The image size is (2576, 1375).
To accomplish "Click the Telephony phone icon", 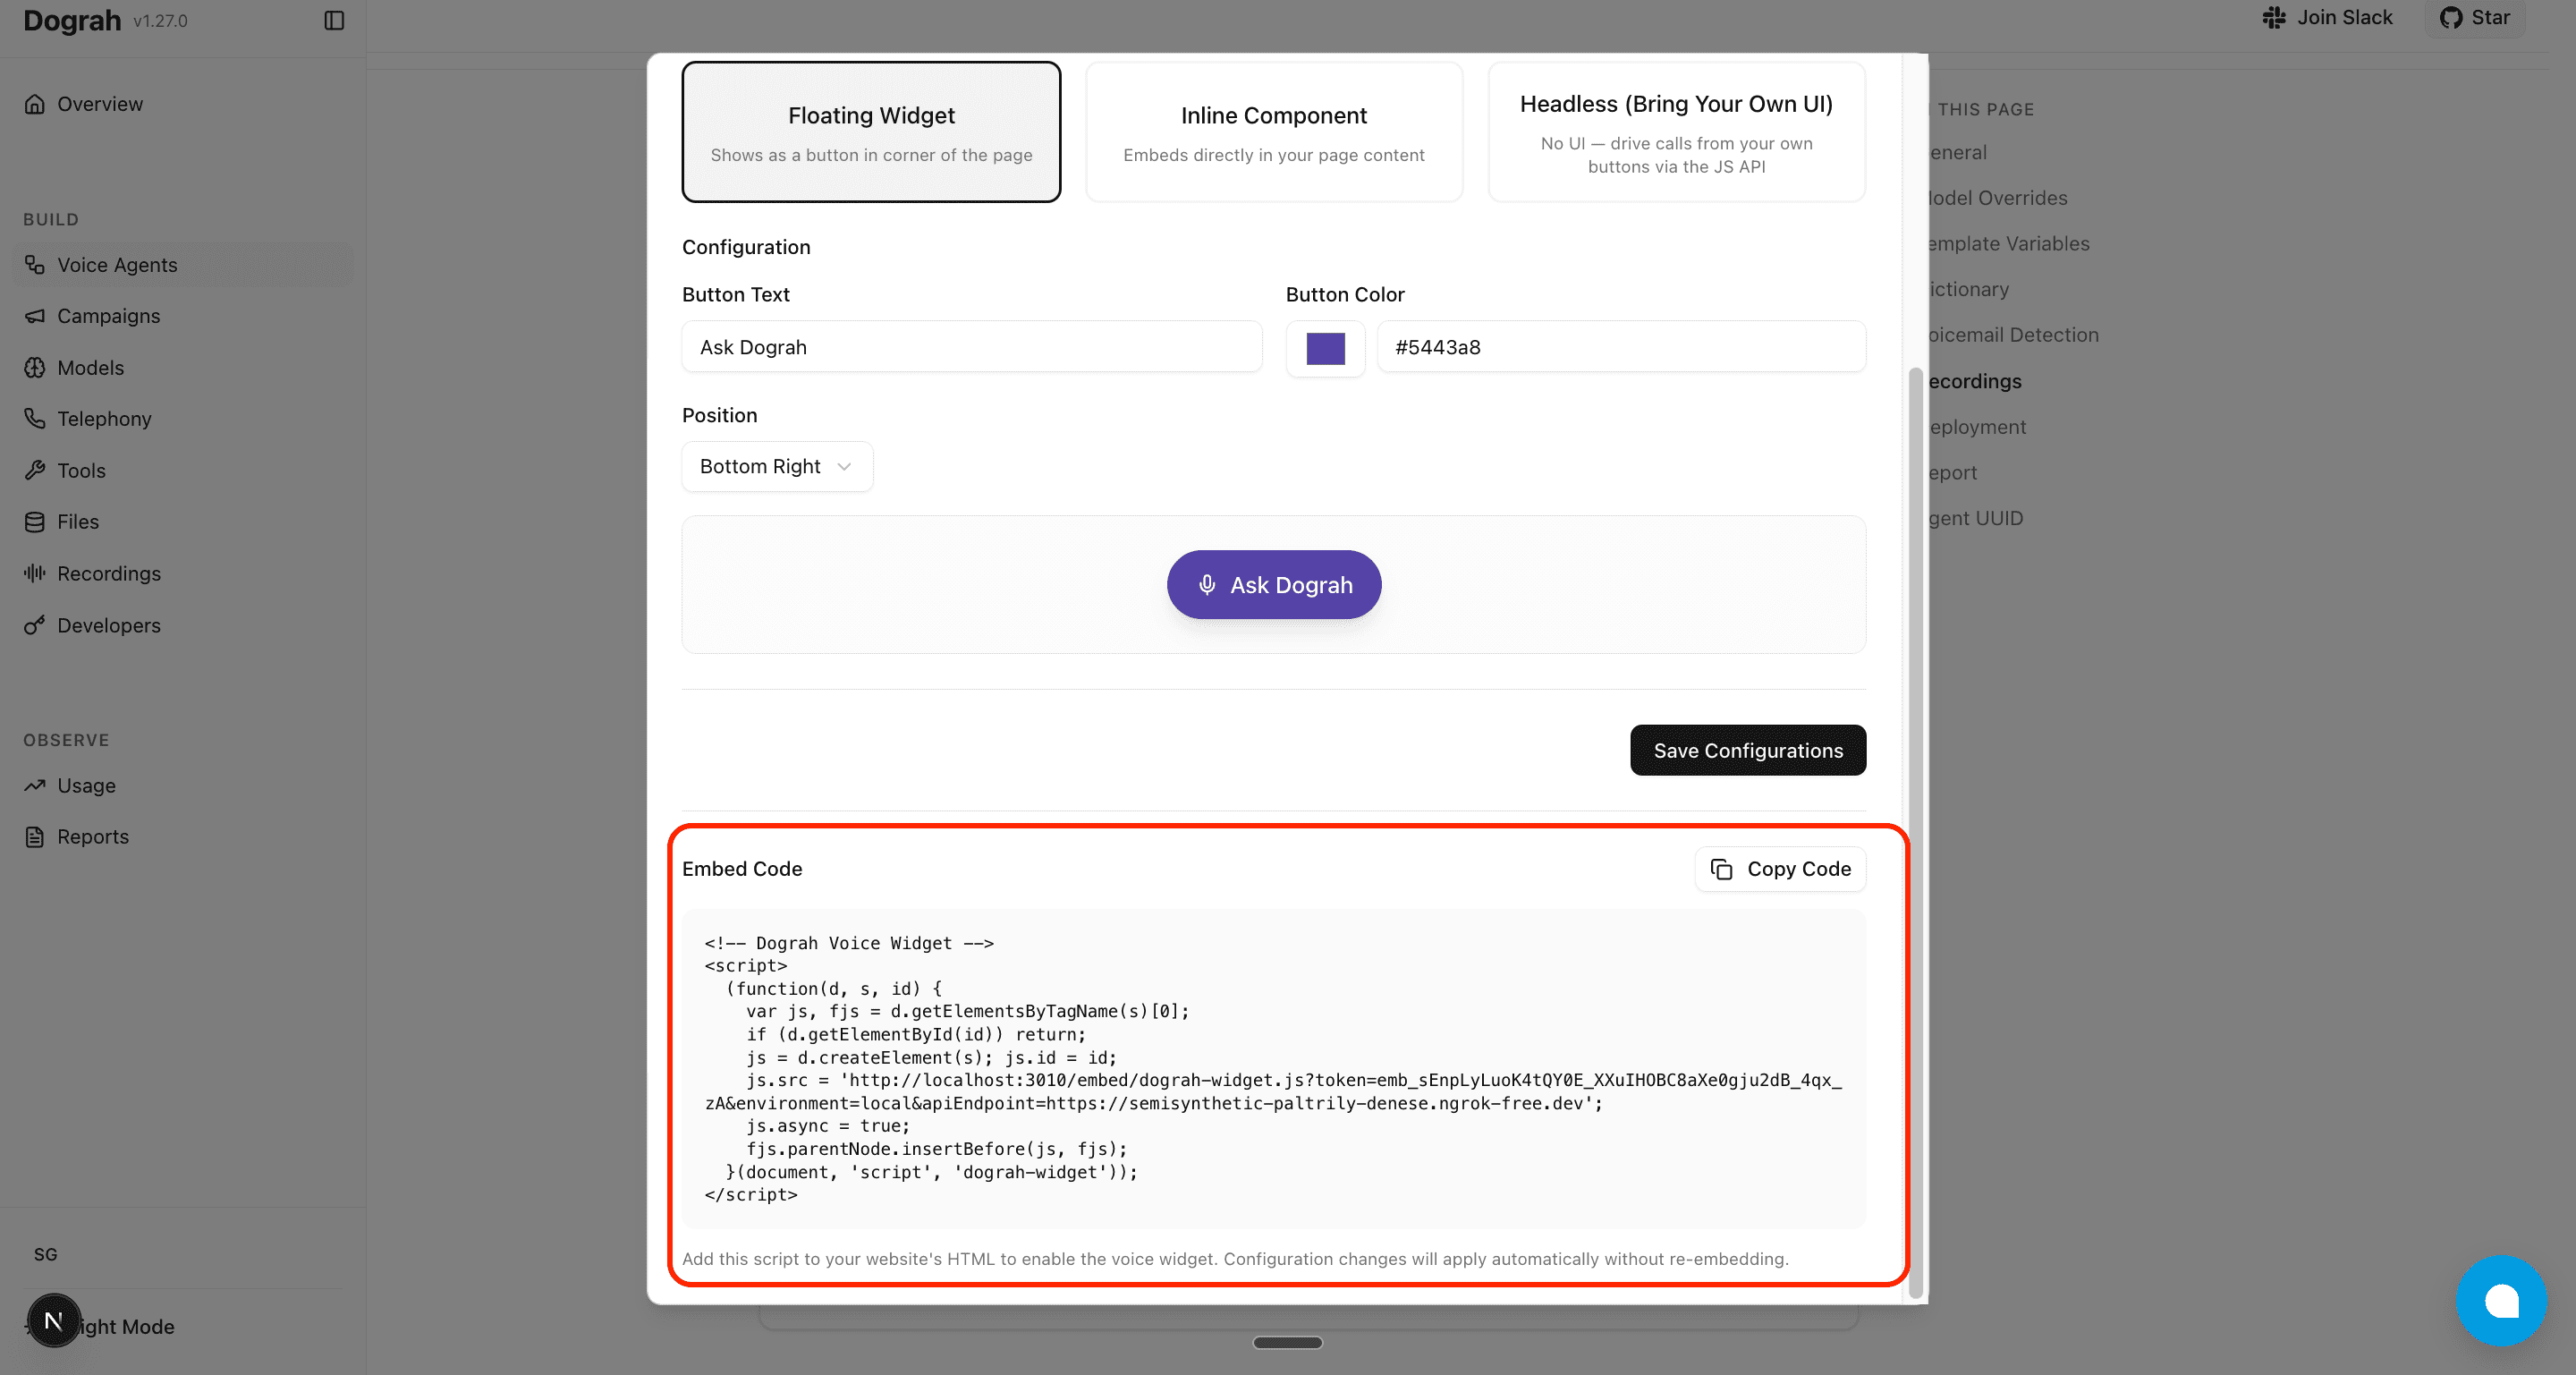I will point(35,419).
